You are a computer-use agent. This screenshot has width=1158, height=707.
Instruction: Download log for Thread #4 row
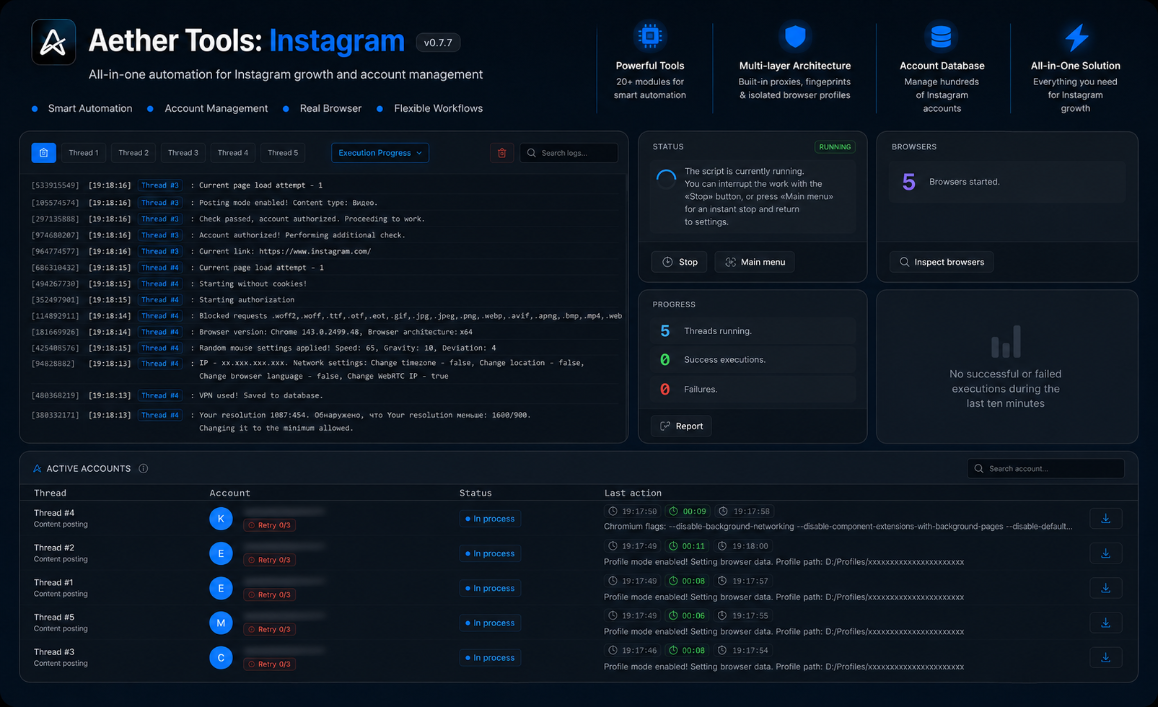tap(1106, 519)
